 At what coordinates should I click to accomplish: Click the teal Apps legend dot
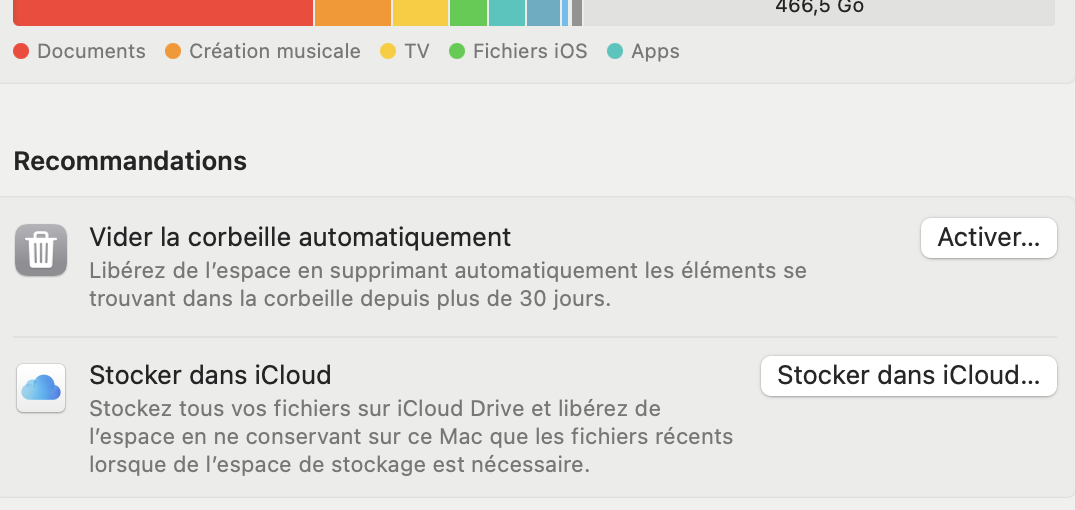(x=615, y=52)
